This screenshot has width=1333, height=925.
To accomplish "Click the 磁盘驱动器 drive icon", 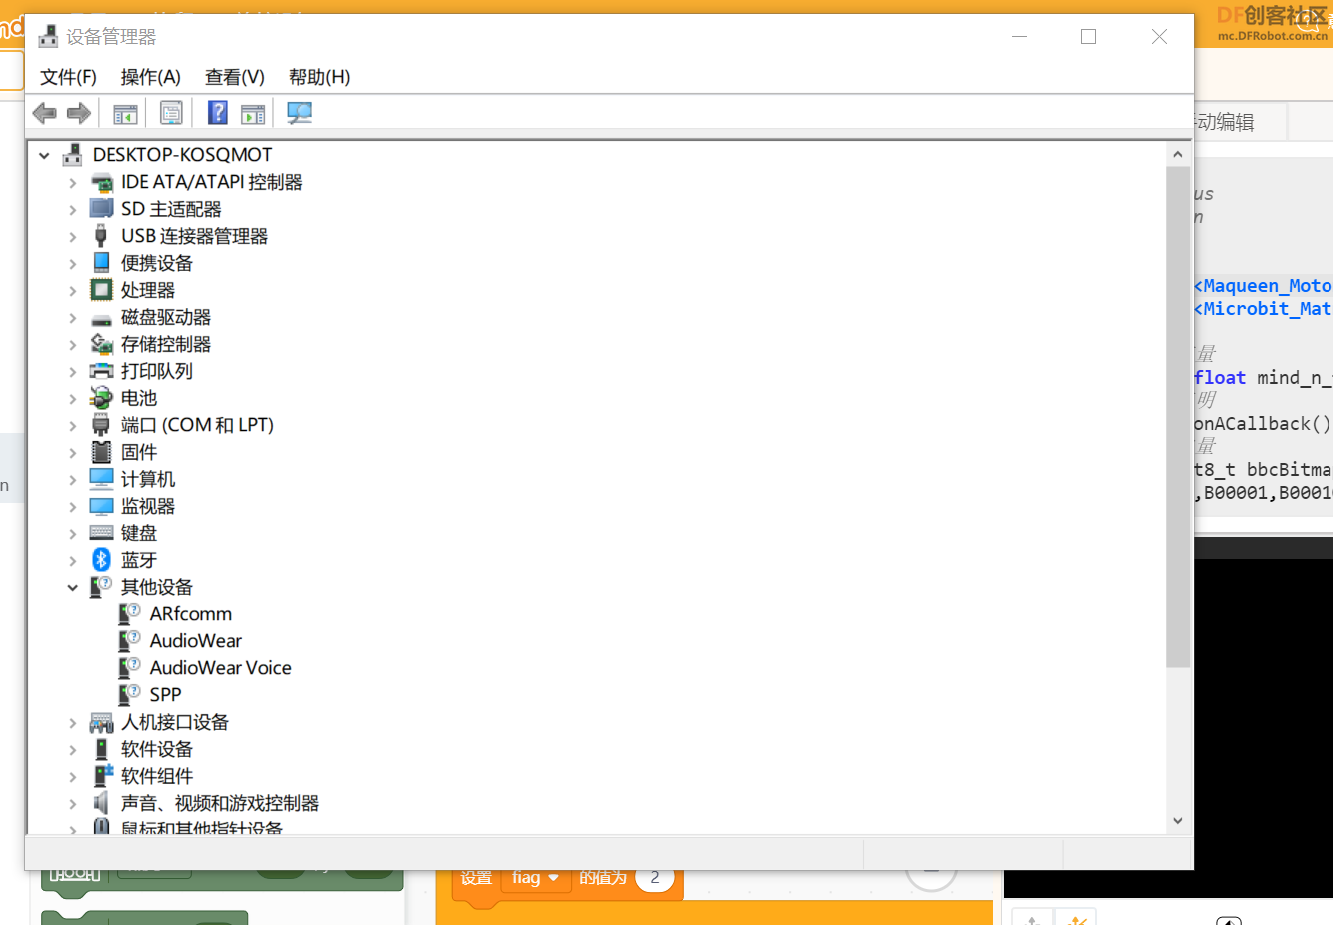I will click(101, 319).
